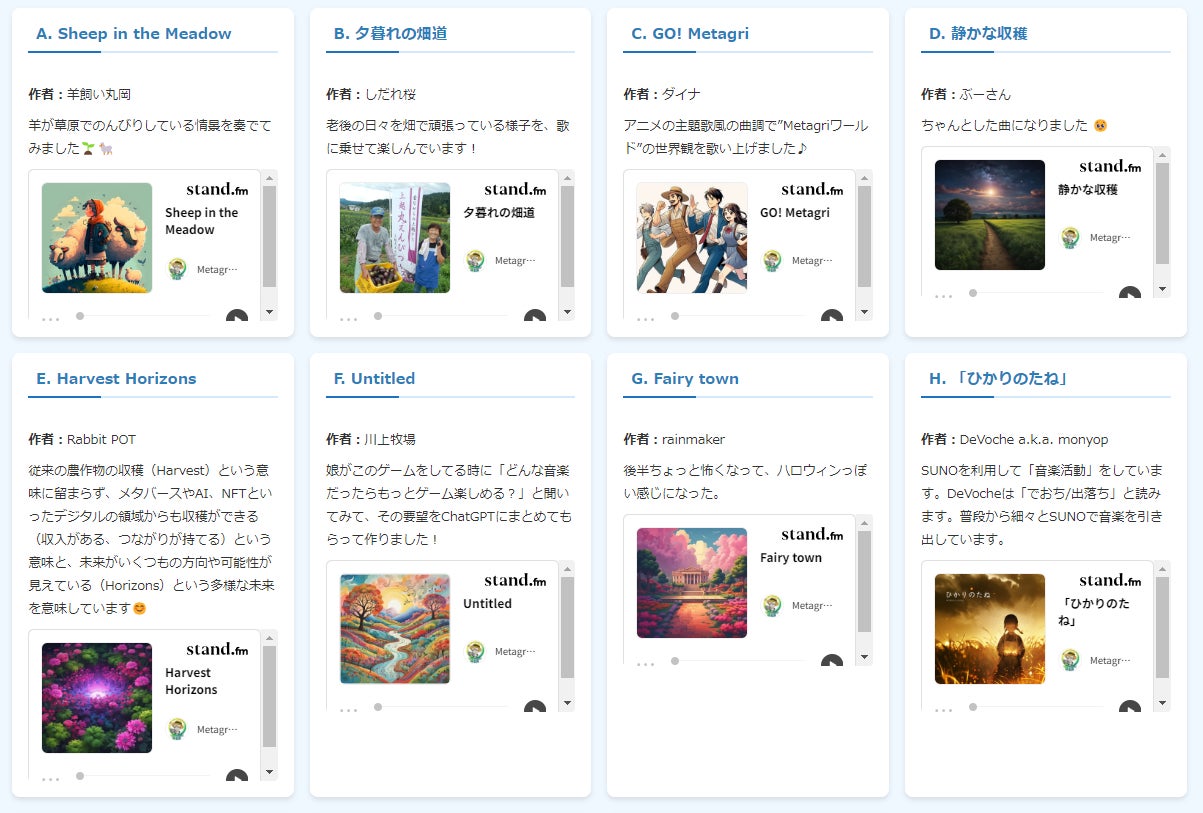Click Sheep in the Meadow title in player
The image size is (1203, 813).
(202, 221)
